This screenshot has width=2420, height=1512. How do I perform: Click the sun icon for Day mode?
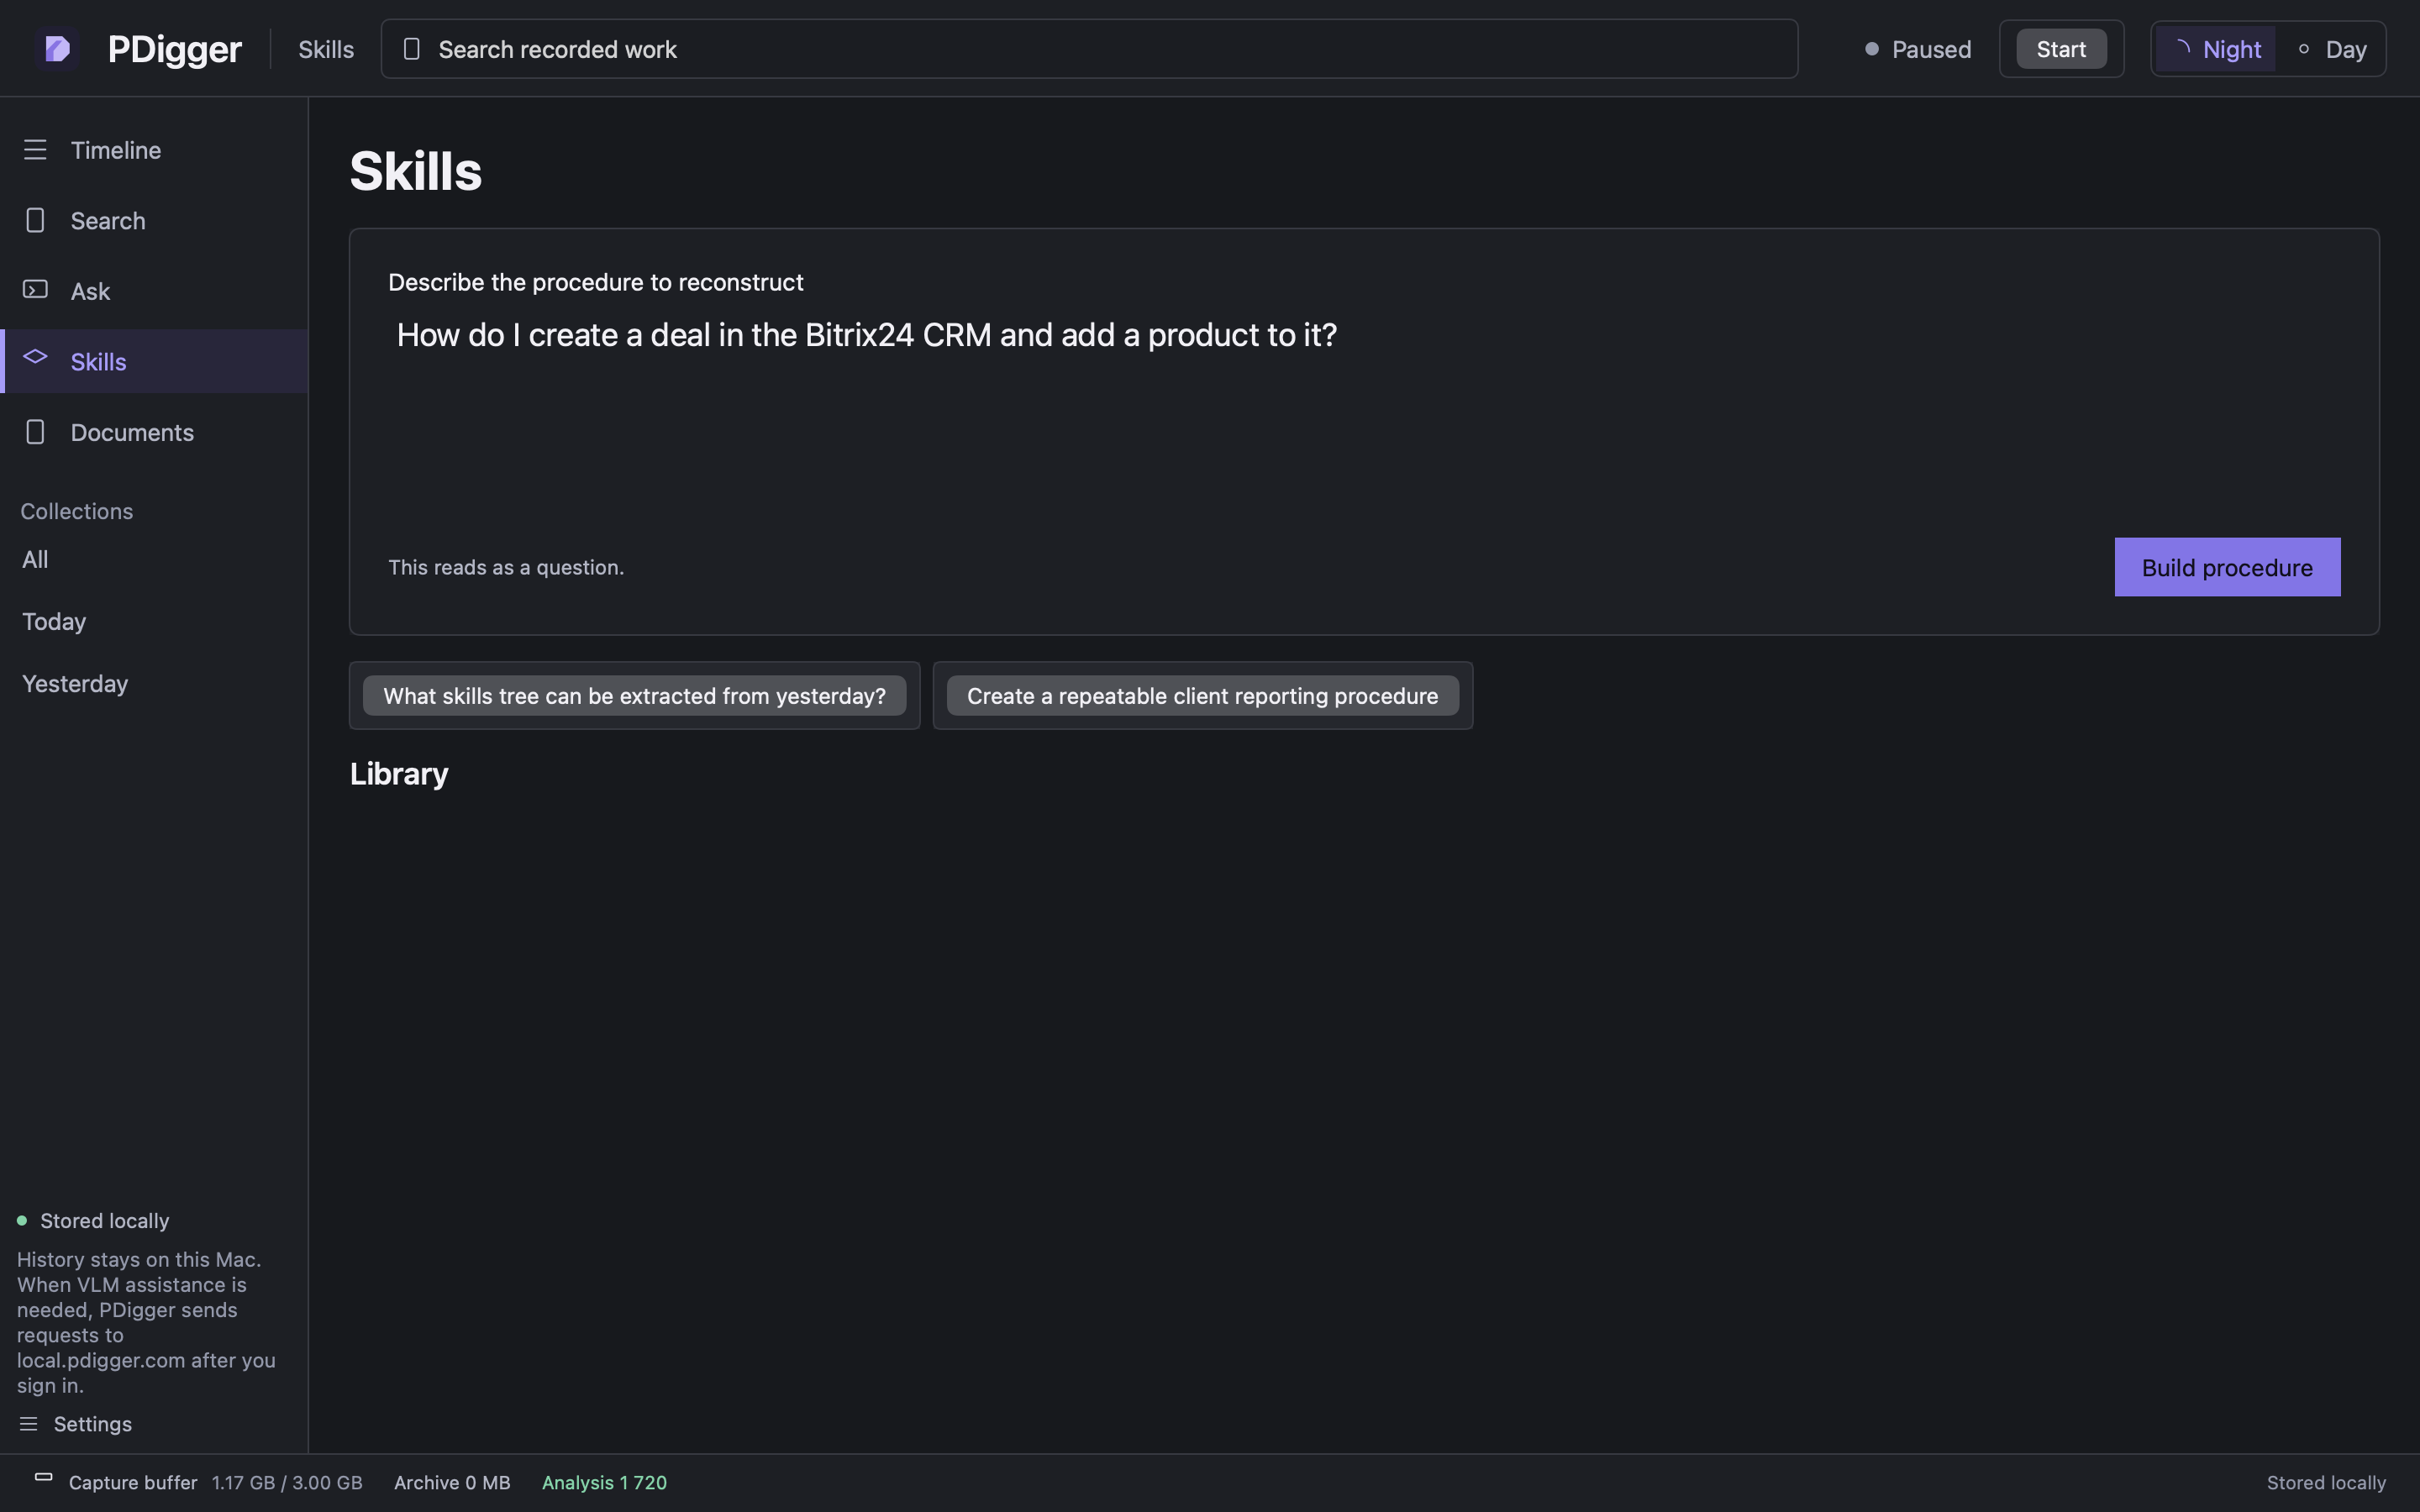point(2304,49)
